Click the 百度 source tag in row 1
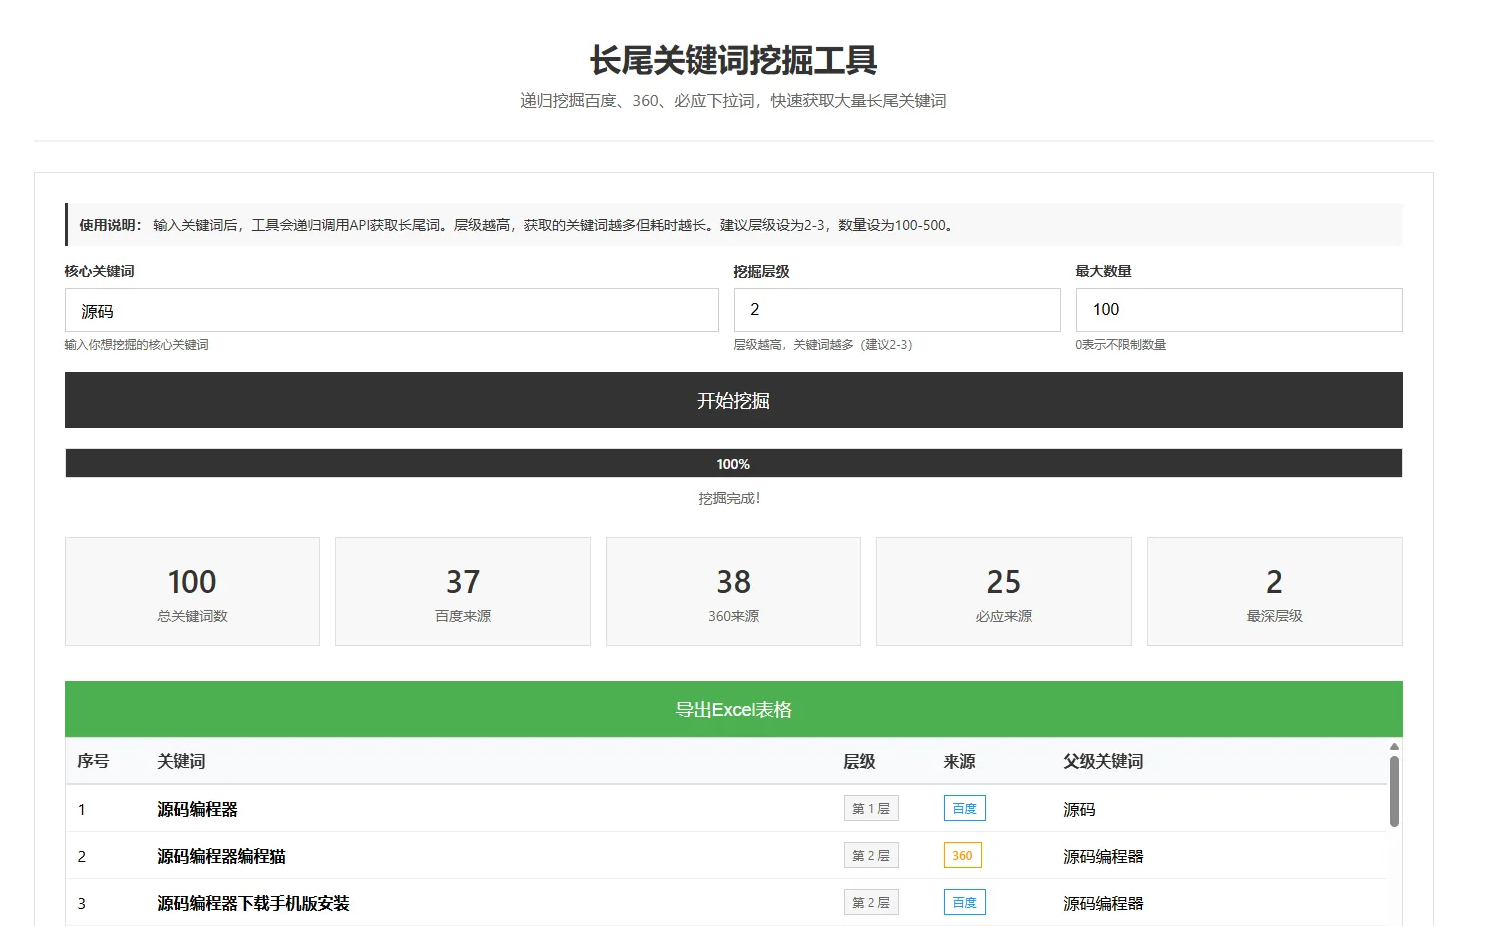Viewport: 1487px width, 926px height. [x=964, y=808]
